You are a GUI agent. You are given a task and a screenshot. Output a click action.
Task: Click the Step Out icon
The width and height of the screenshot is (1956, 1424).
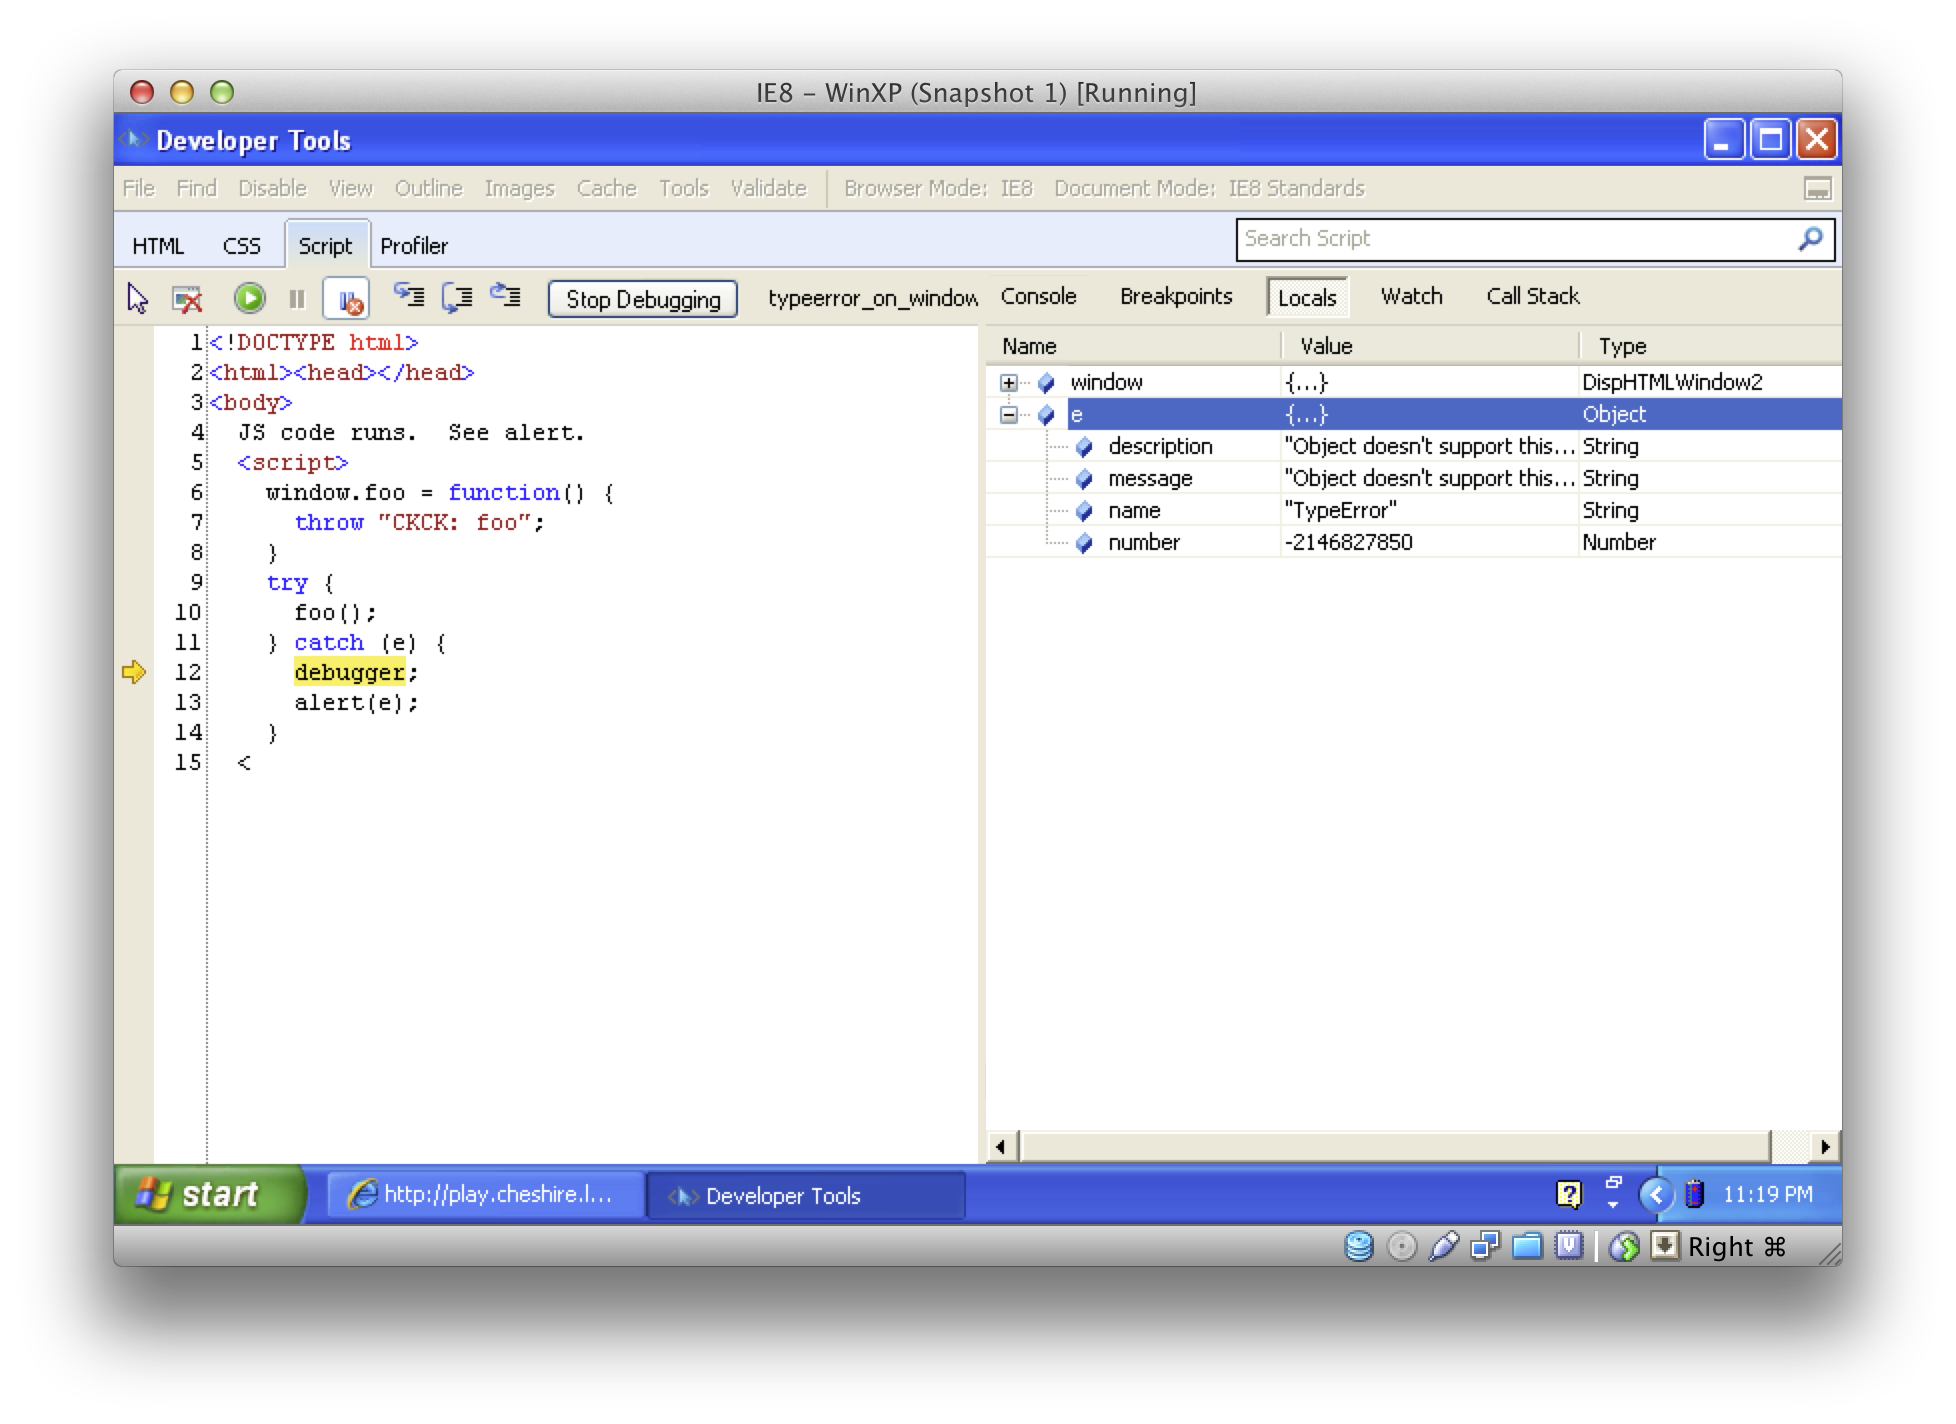coord(505,296)
